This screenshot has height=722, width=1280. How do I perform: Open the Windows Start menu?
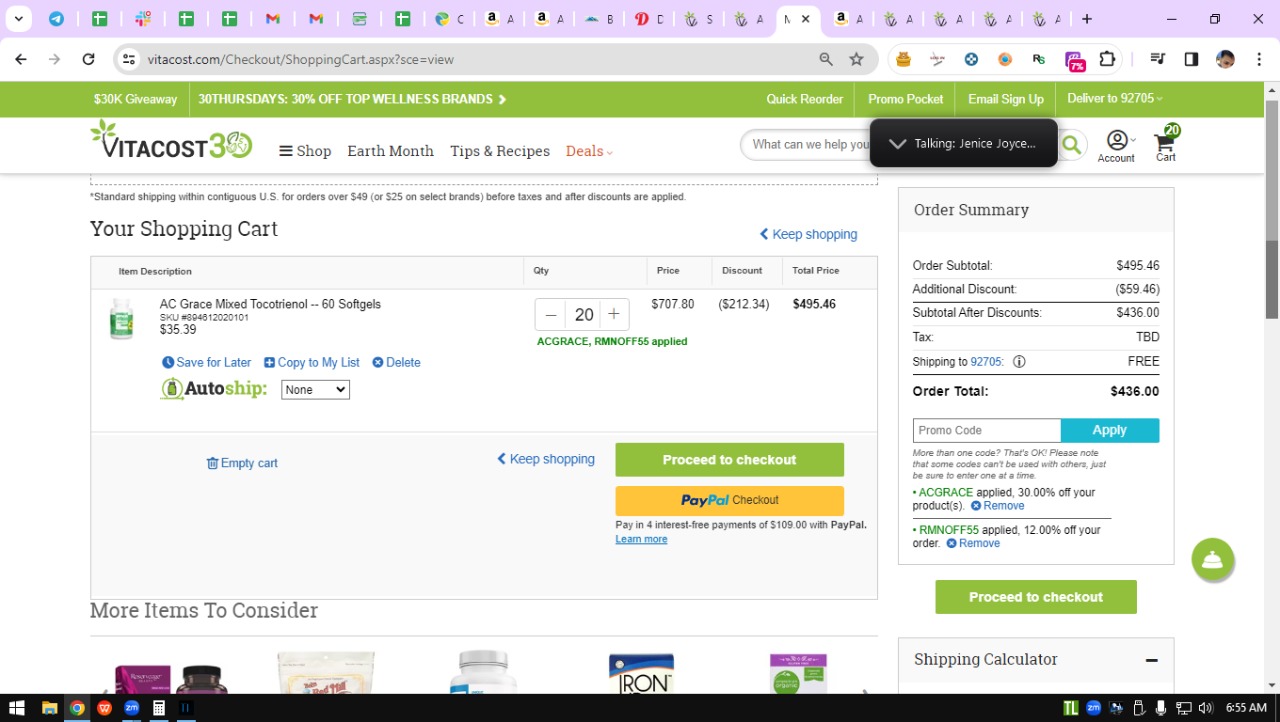click(x=17, y=708)
